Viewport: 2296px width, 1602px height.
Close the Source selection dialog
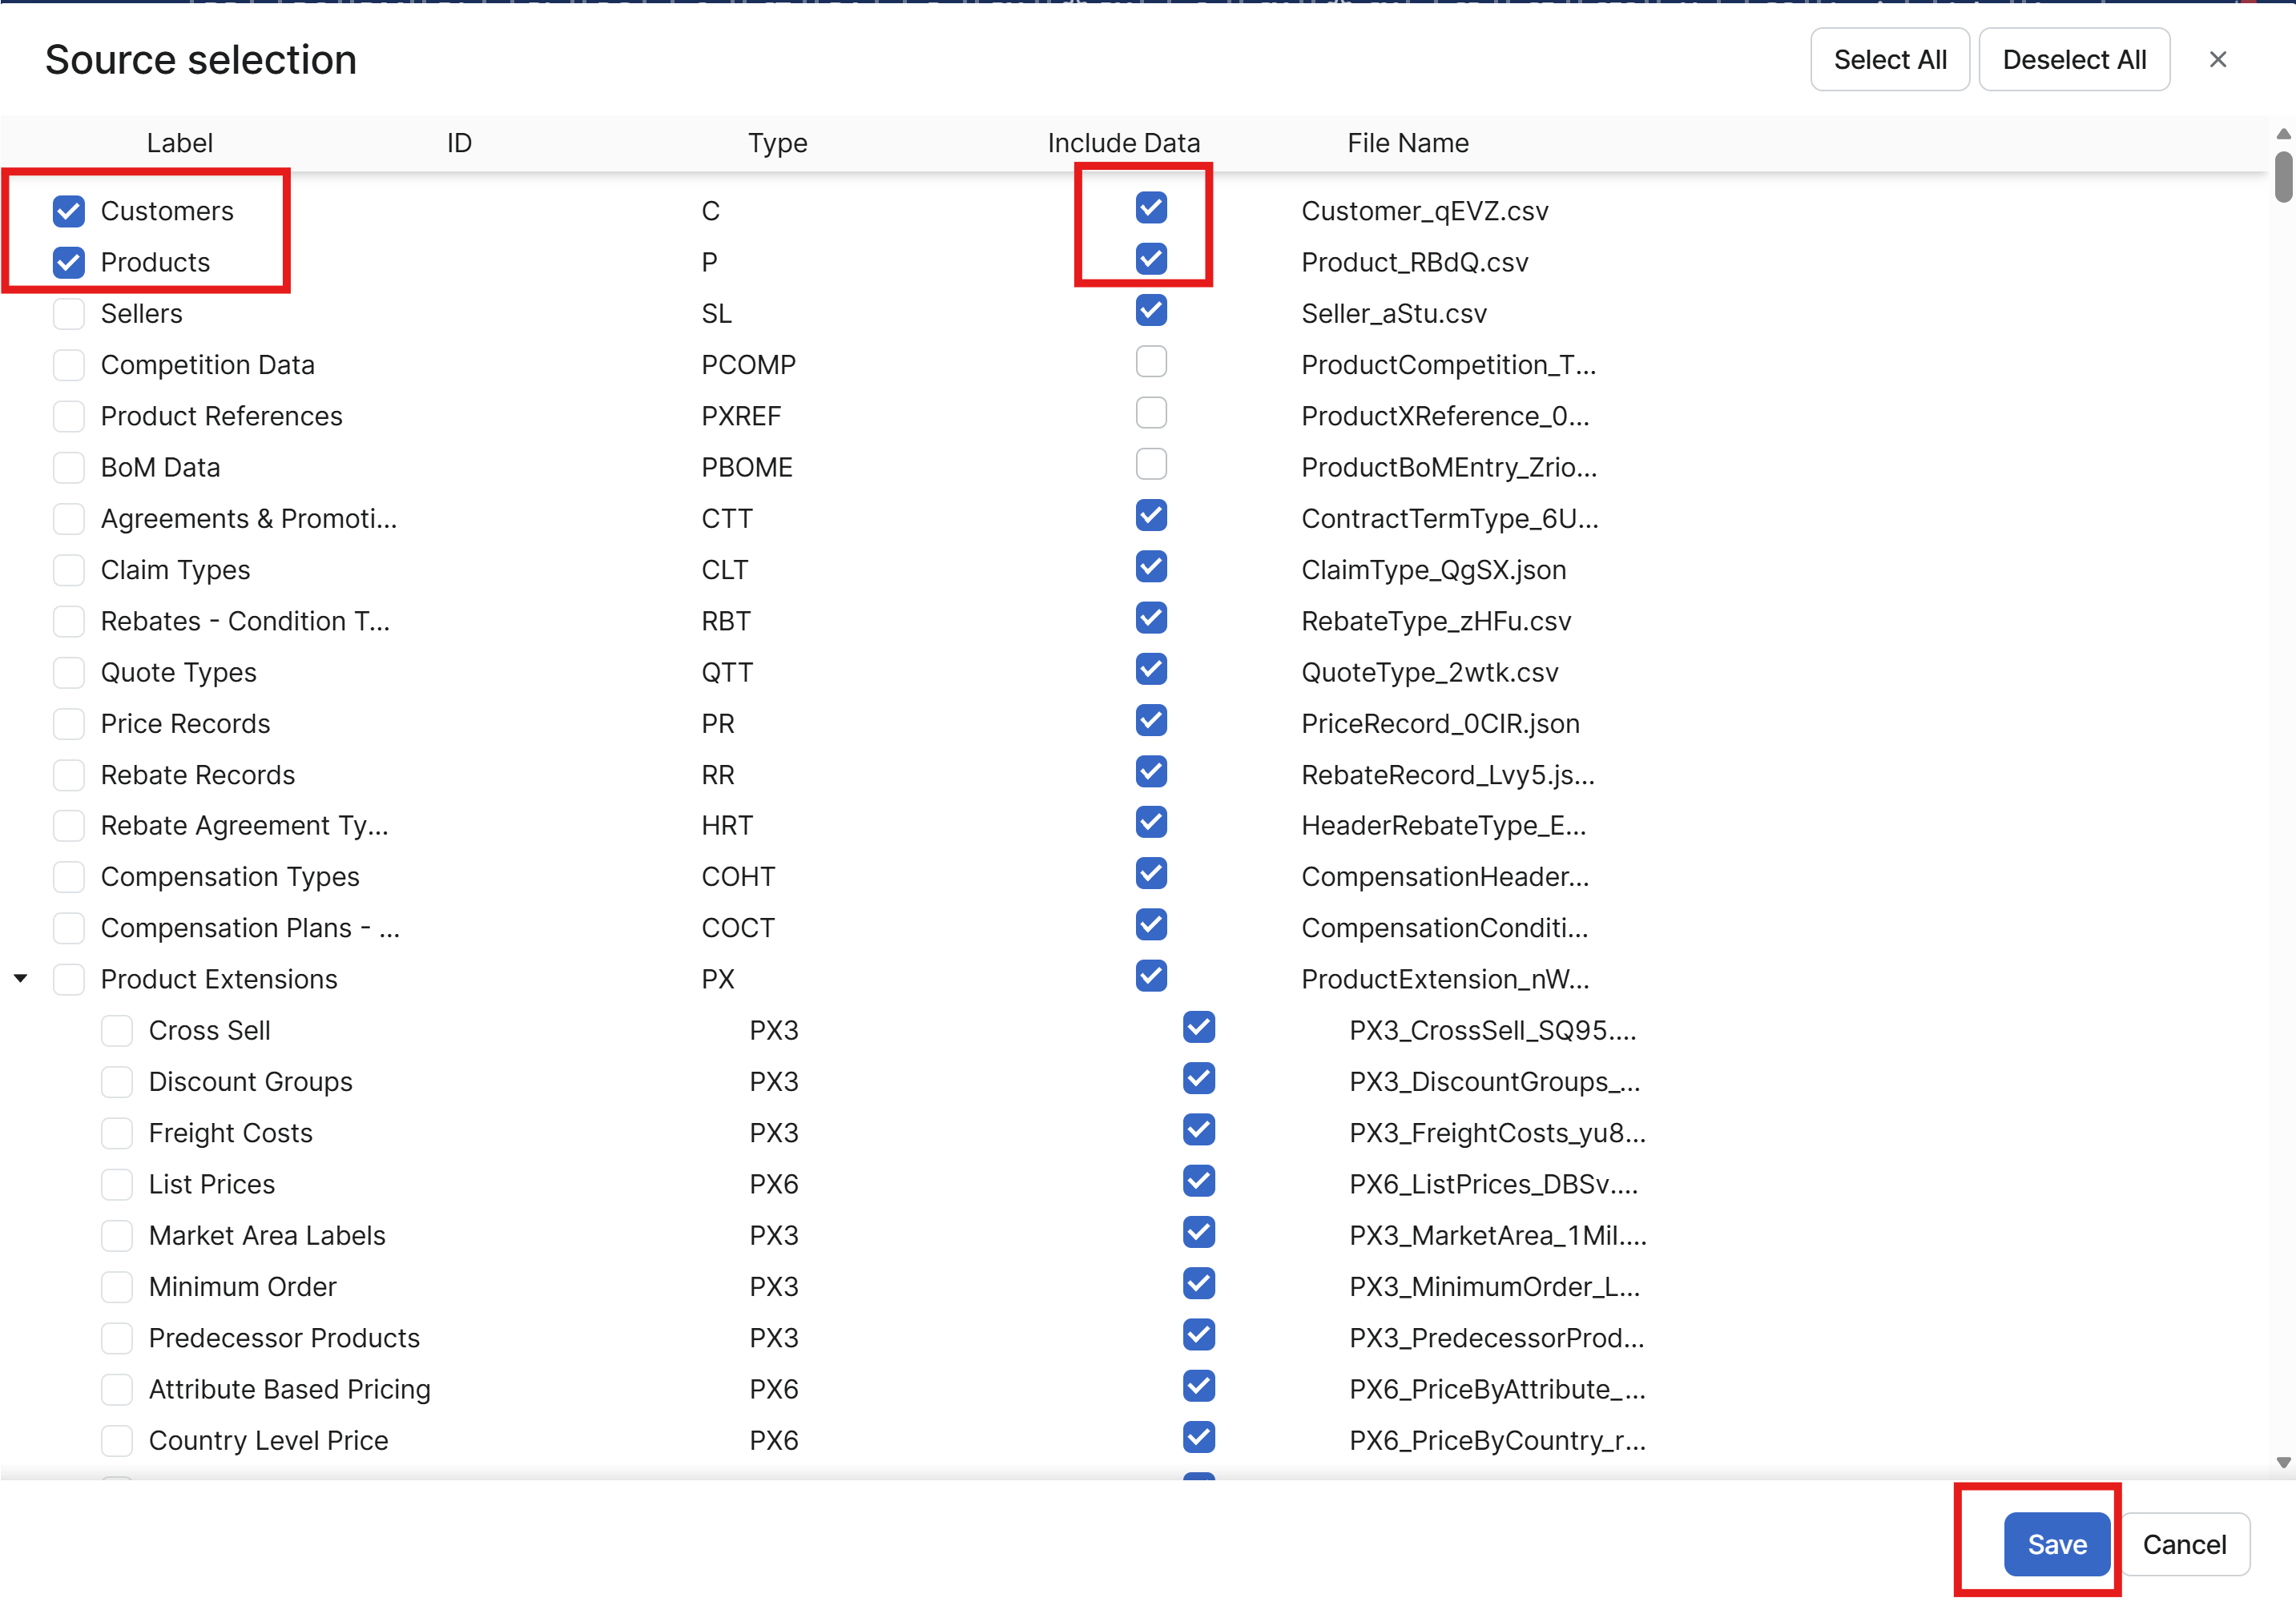(x=2217, y=60)
